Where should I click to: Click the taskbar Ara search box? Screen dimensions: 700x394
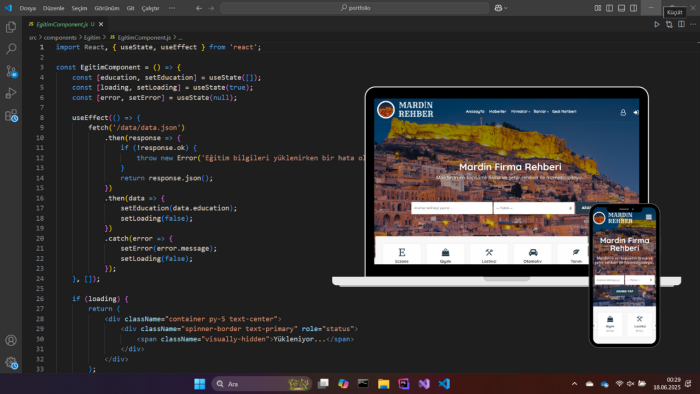click(x=261, y=384)
